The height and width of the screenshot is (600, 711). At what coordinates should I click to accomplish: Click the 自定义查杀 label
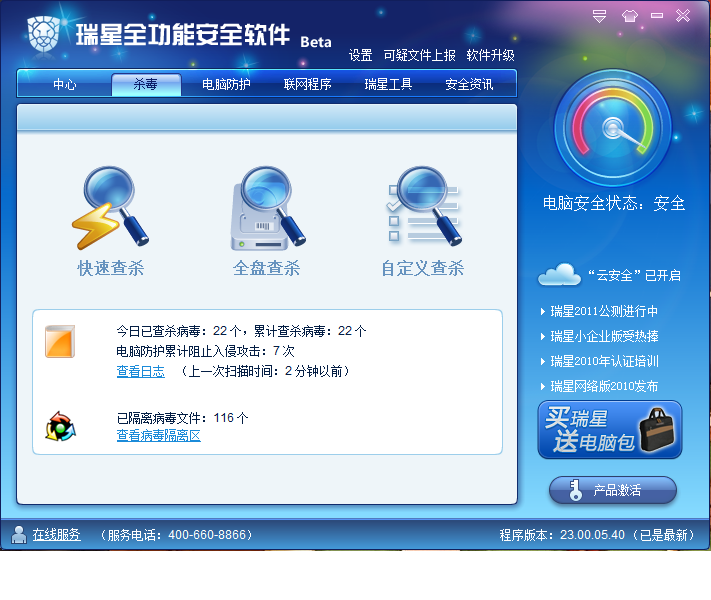click(423, 268)
